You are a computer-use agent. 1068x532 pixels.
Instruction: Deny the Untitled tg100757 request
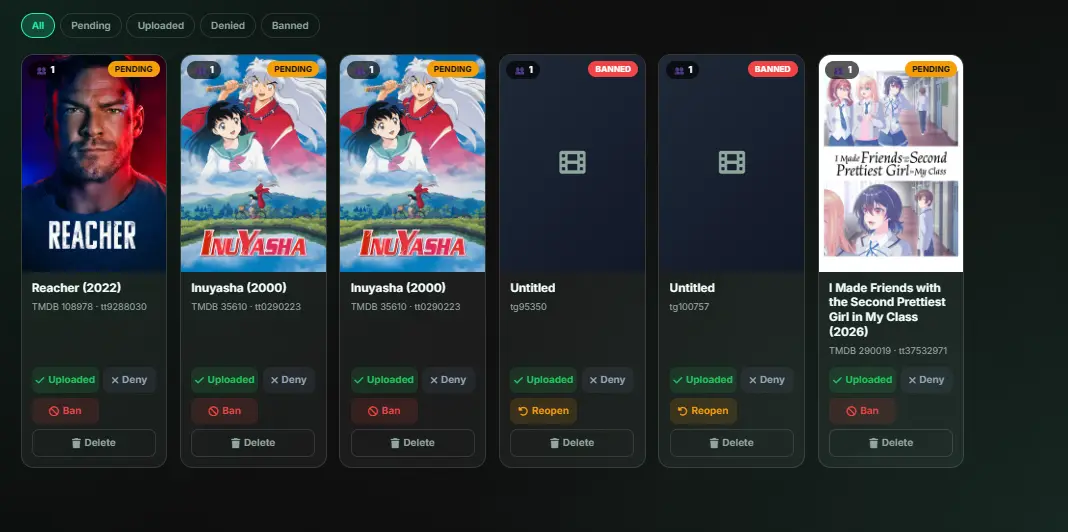coord(767,380)
